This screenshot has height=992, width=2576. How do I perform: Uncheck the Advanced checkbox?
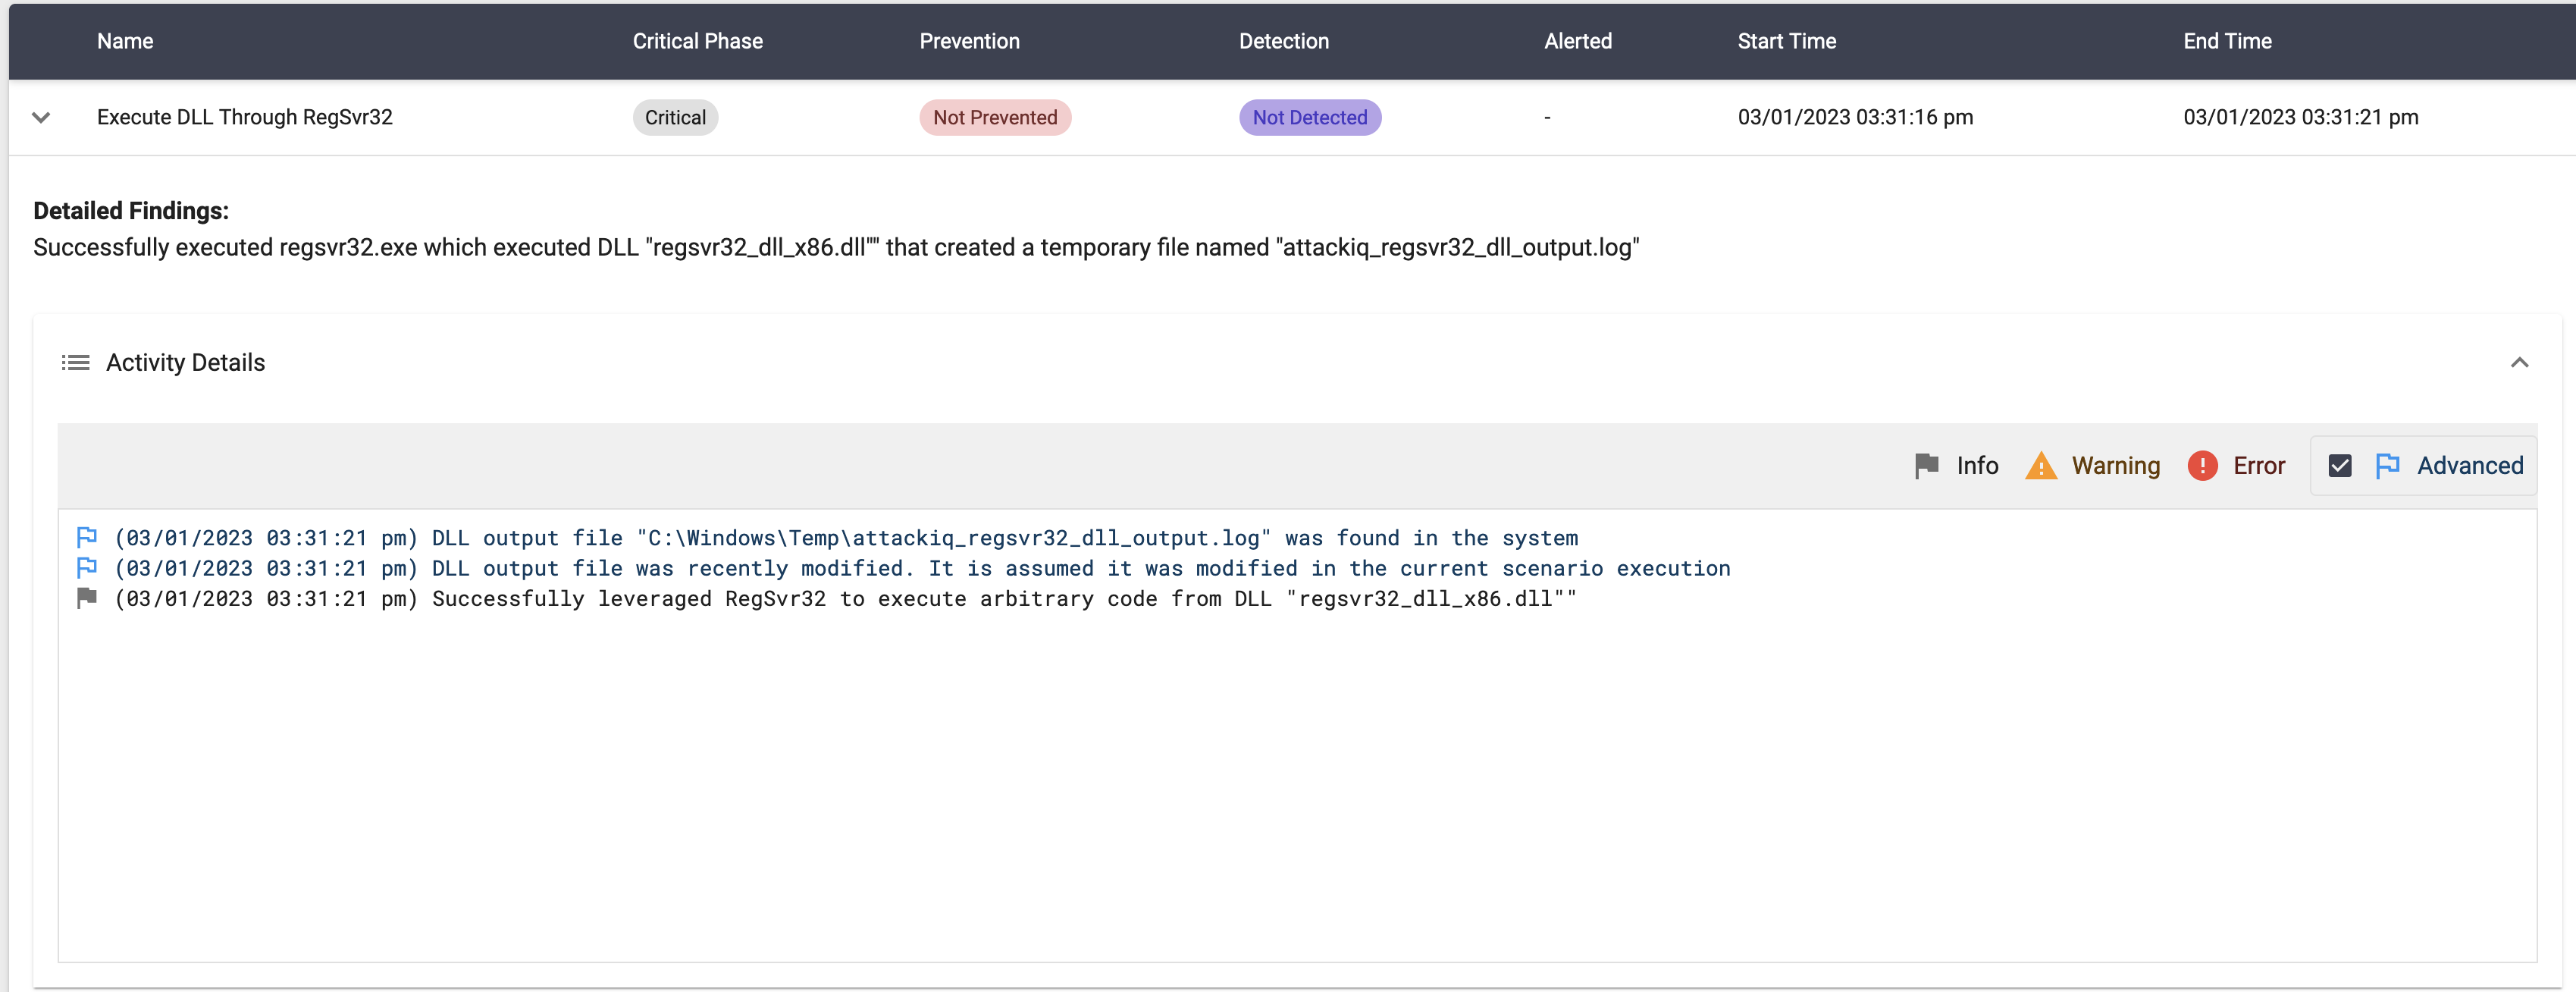pos(2339,466)
